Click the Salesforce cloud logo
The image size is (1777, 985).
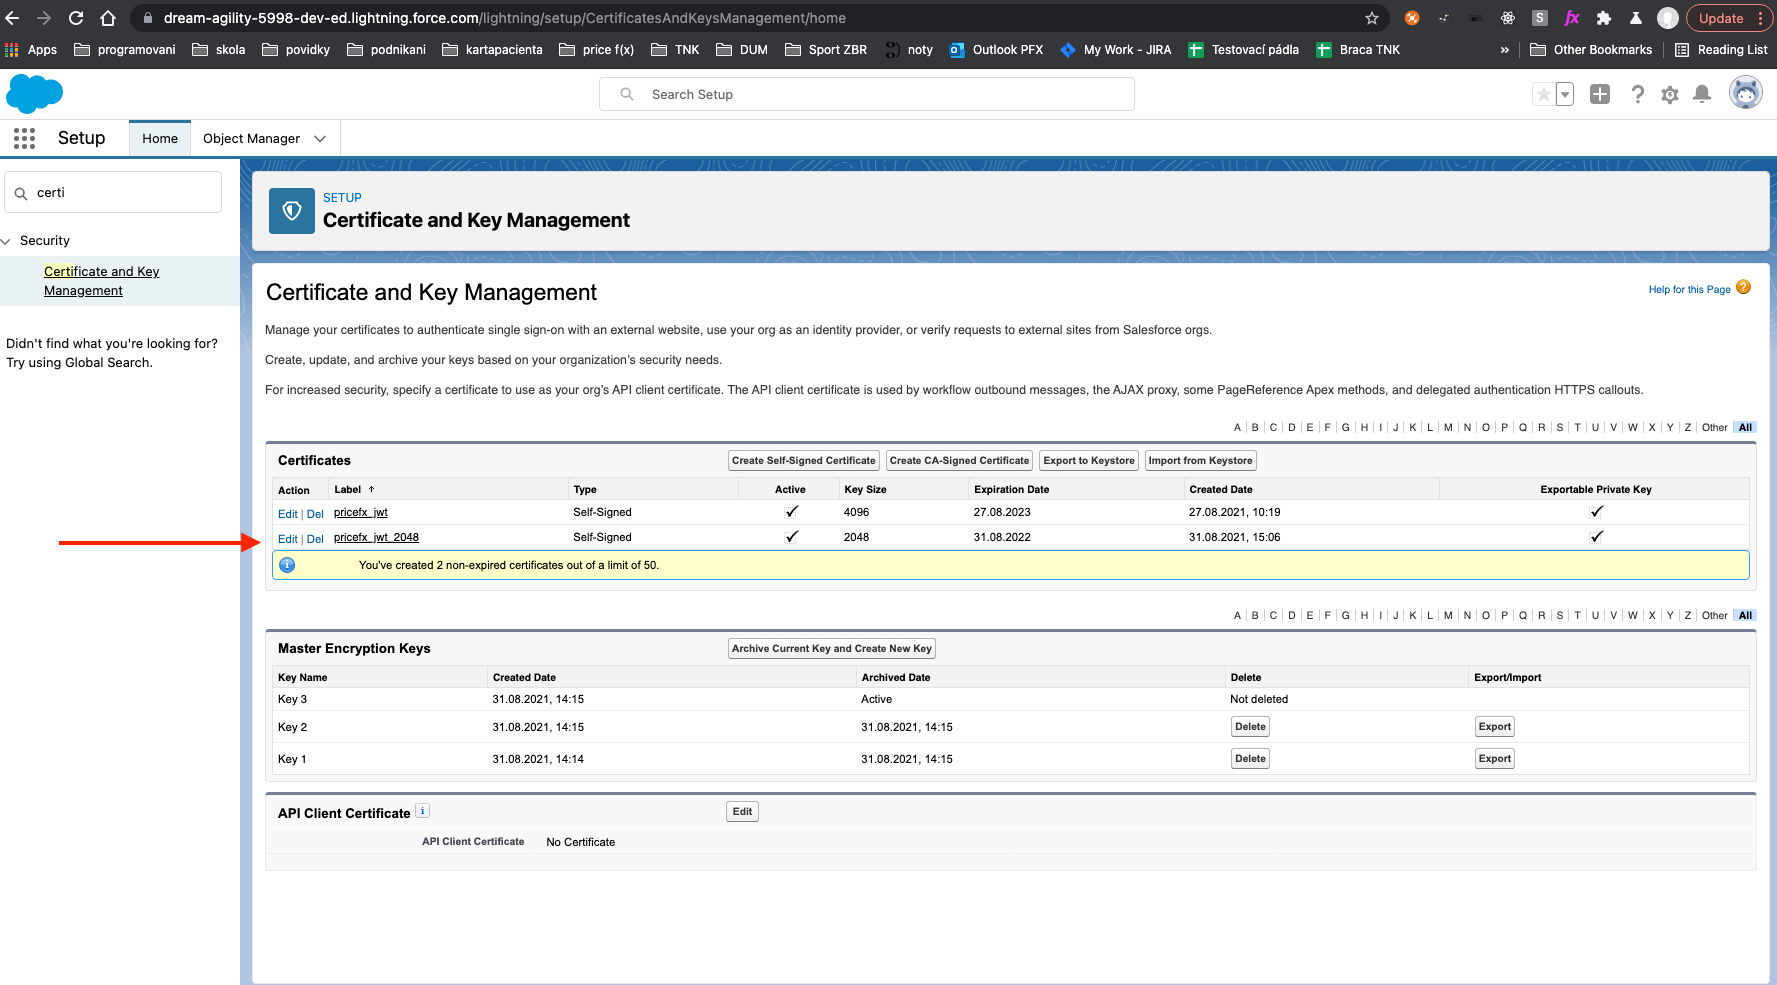click(x=34, y=94)
